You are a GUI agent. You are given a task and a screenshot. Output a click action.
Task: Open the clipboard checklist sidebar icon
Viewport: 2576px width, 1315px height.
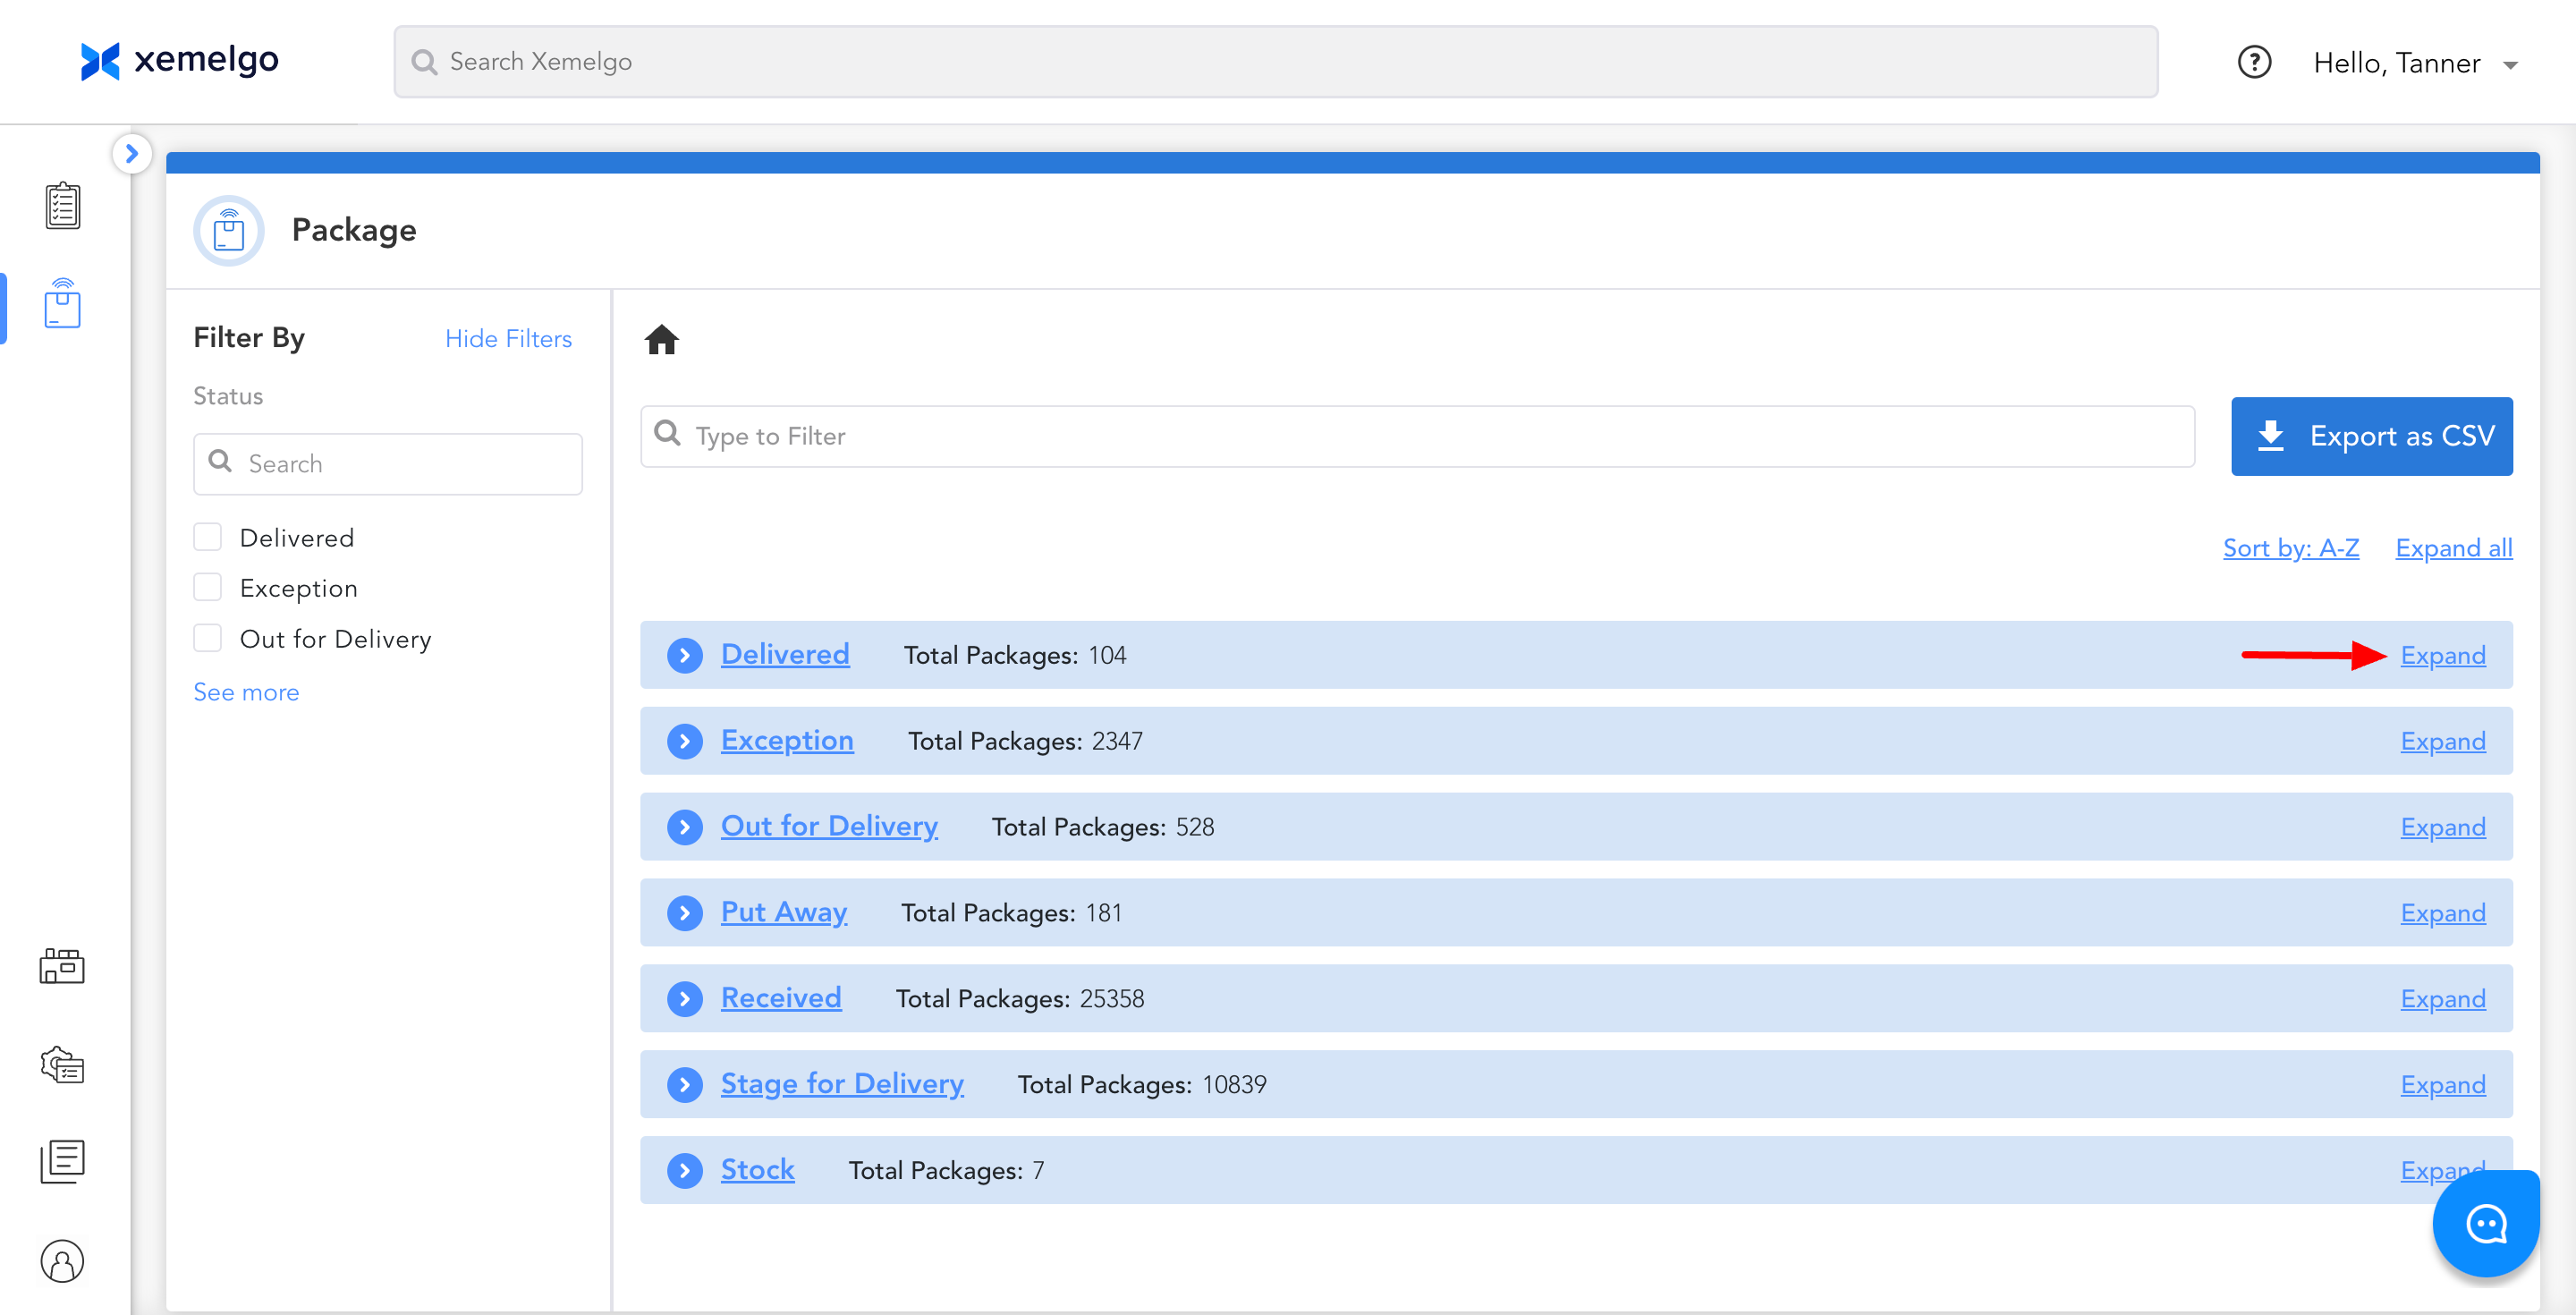pyautogui.click(x=62, y=206)
